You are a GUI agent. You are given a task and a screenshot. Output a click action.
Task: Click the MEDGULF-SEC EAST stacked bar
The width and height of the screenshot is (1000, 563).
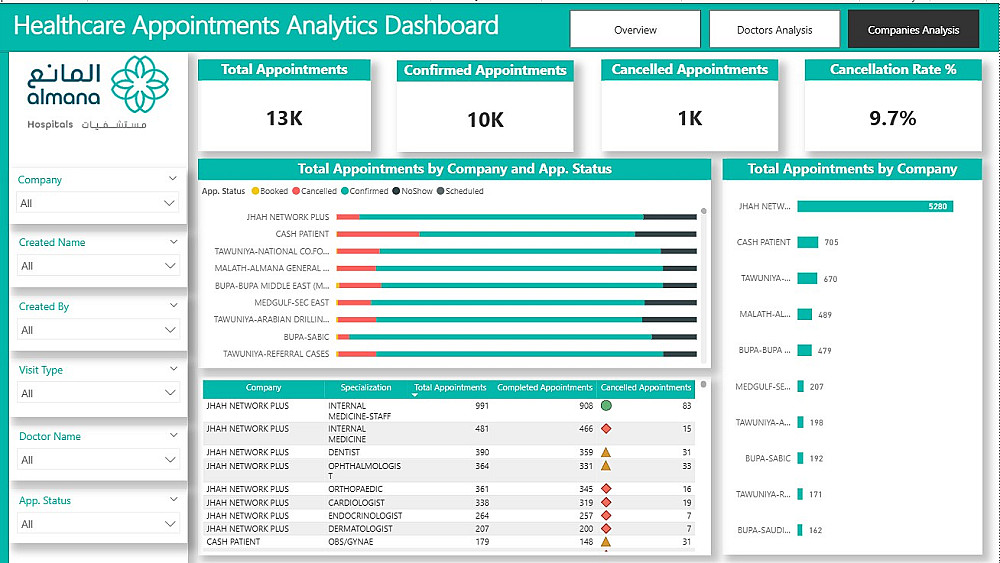pyautogui.click(x=517, y=302)
